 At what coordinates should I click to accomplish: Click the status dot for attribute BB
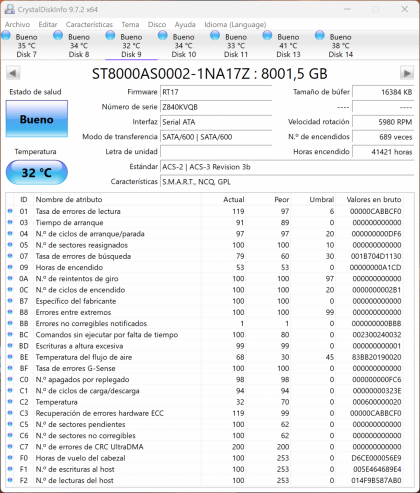point(10,323)
